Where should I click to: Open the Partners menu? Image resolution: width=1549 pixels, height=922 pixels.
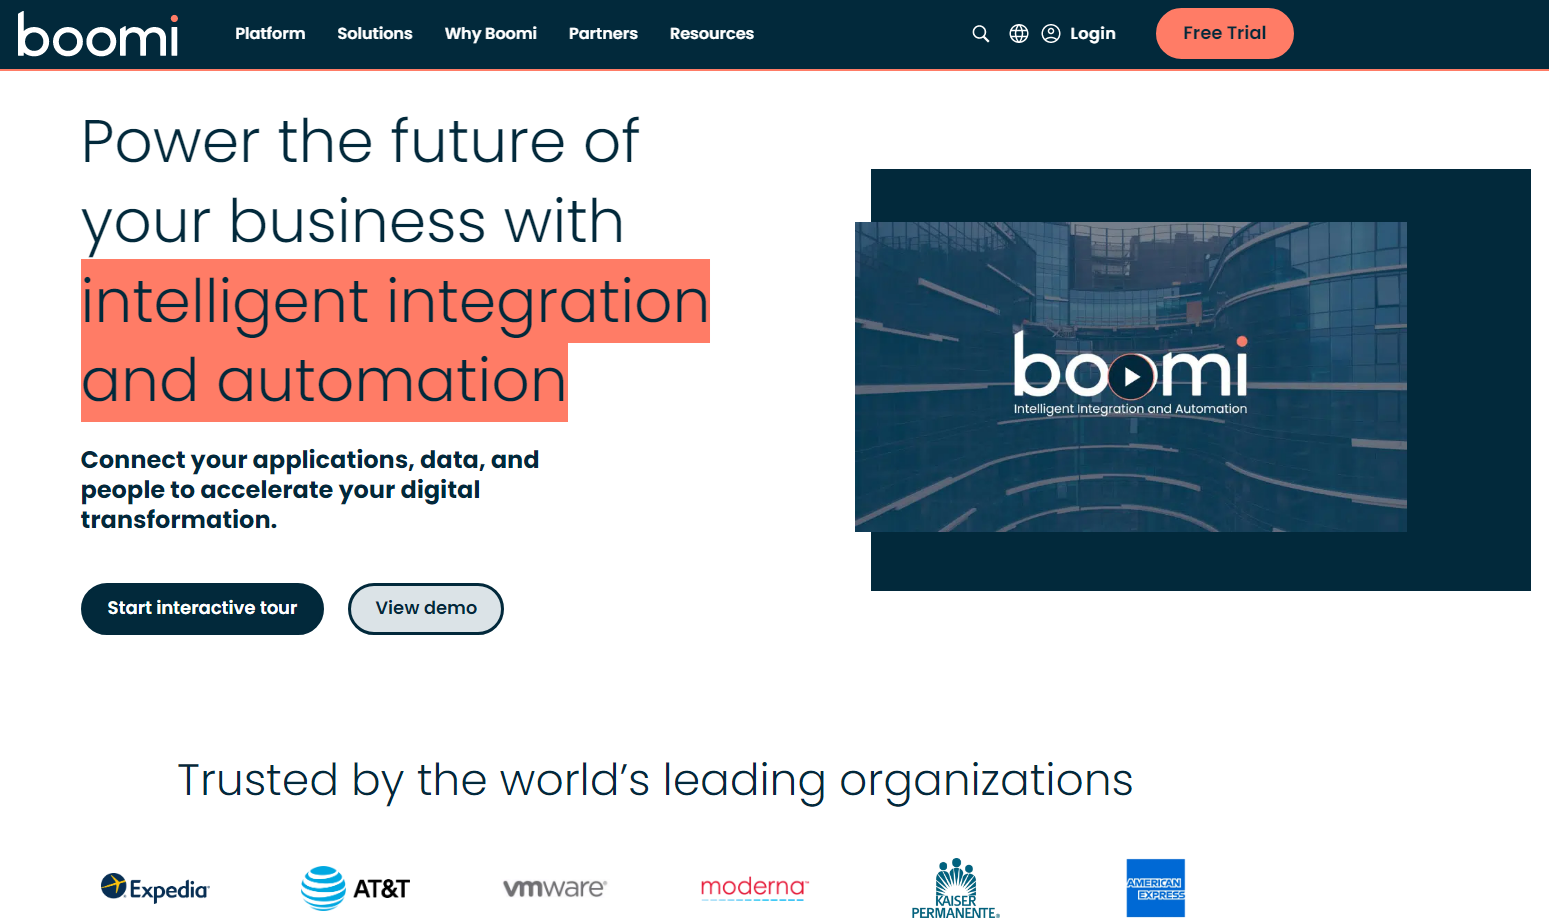click(603, 34)
